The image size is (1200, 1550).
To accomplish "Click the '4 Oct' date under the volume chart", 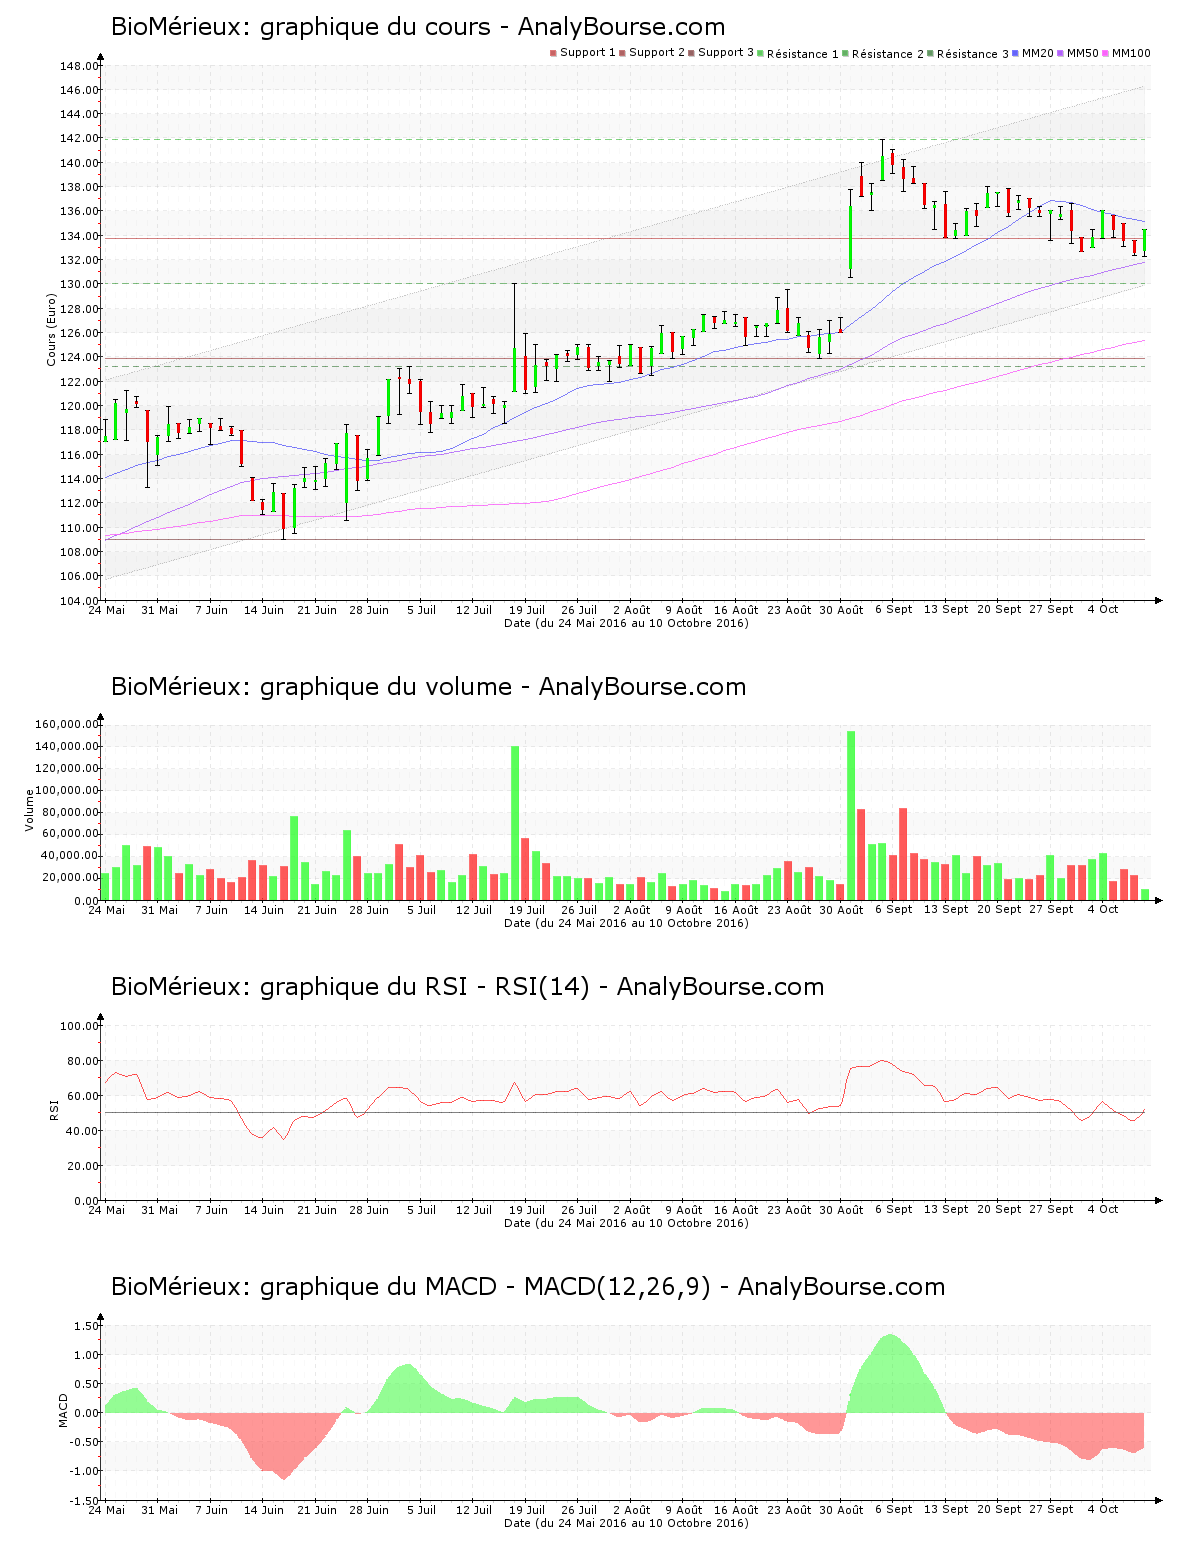I will [1103, 910].
